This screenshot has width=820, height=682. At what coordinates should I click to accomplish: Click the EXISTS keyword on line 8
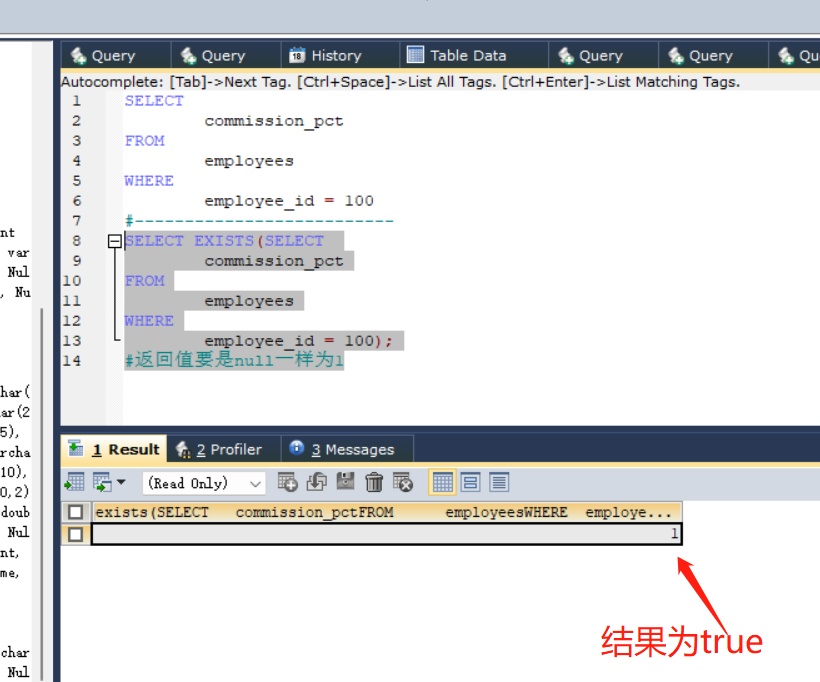(x=224, y=241)
